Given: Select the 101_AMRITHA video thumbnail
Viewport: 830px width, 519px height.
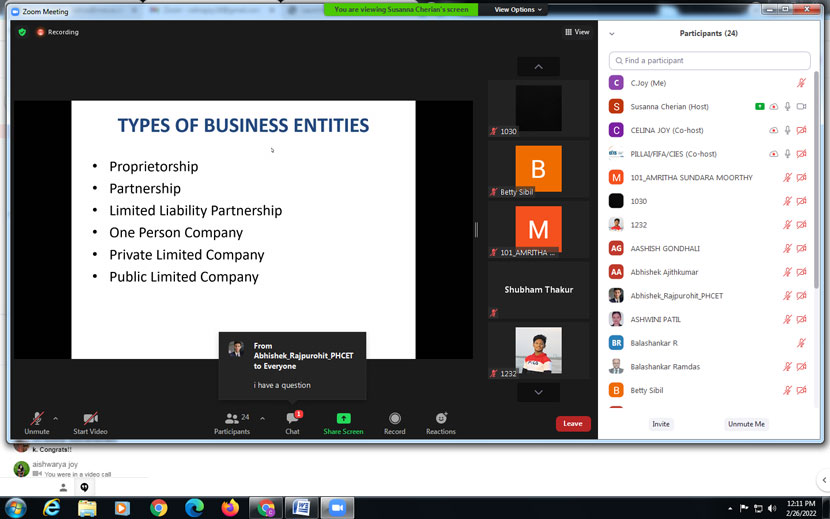Looking at the screenshot, I should [x=538, y=229].
